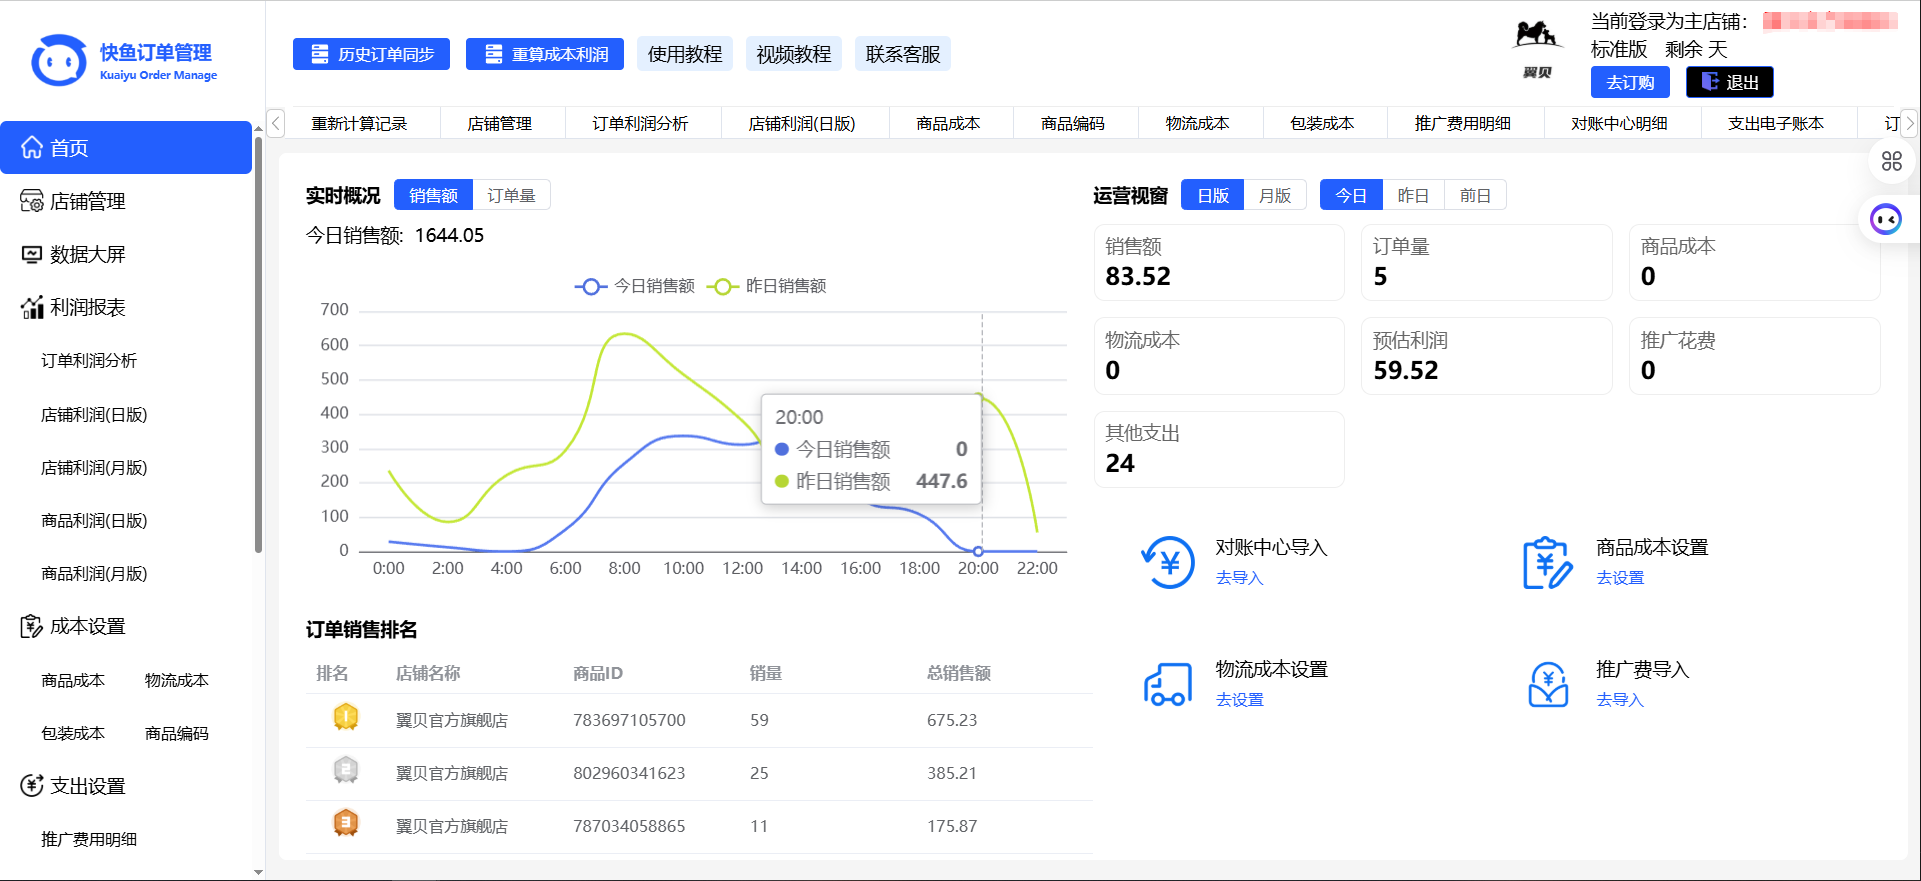
Task: Click the 历史订单同步 button
Action: 371,54
